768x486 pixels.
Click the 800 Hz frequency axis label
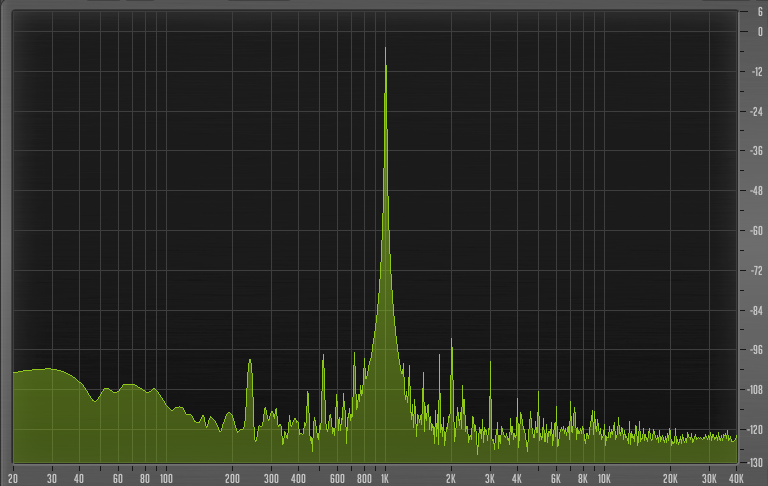[364, 479]
